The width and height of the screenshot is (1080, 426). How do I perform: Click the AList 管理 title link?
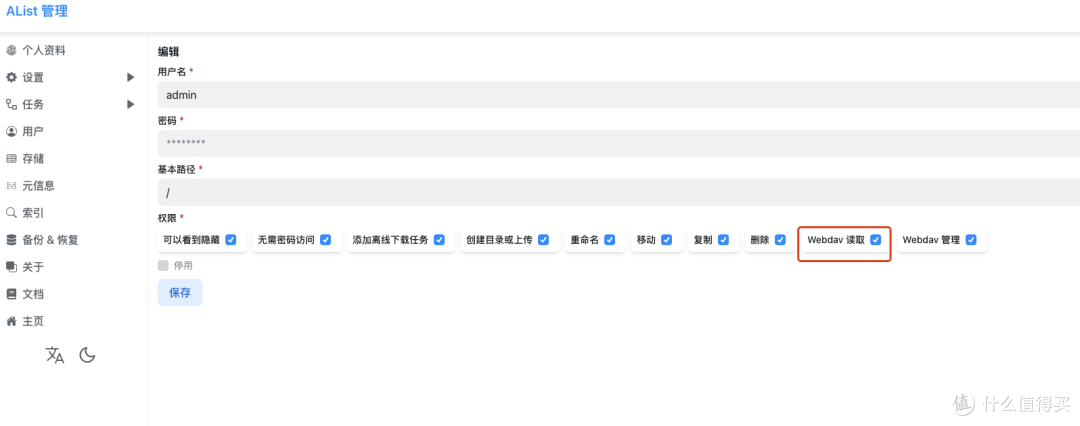coord(37,11)
